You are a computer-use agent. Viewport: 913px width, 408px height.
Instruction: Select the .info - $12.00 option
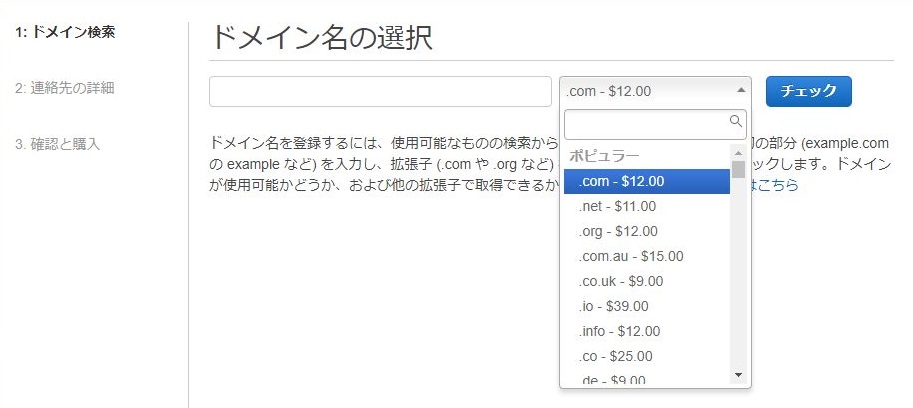[647, 331]
